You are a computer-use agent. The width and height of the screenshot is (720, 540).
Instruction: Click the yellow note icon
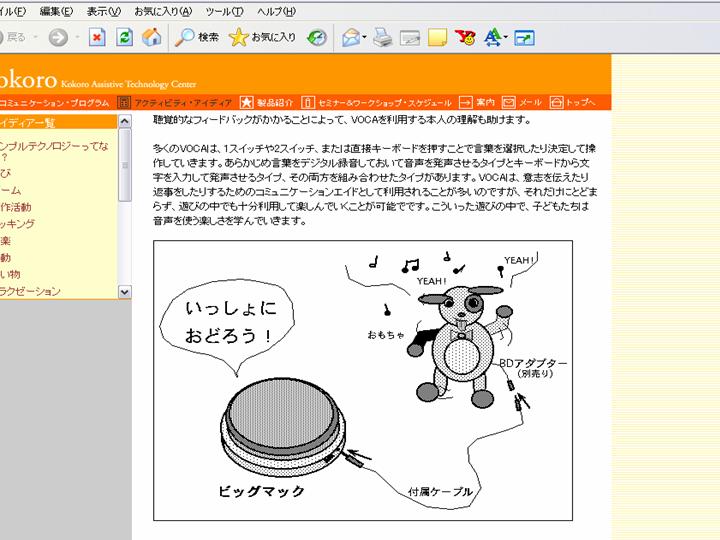(437, 38)
